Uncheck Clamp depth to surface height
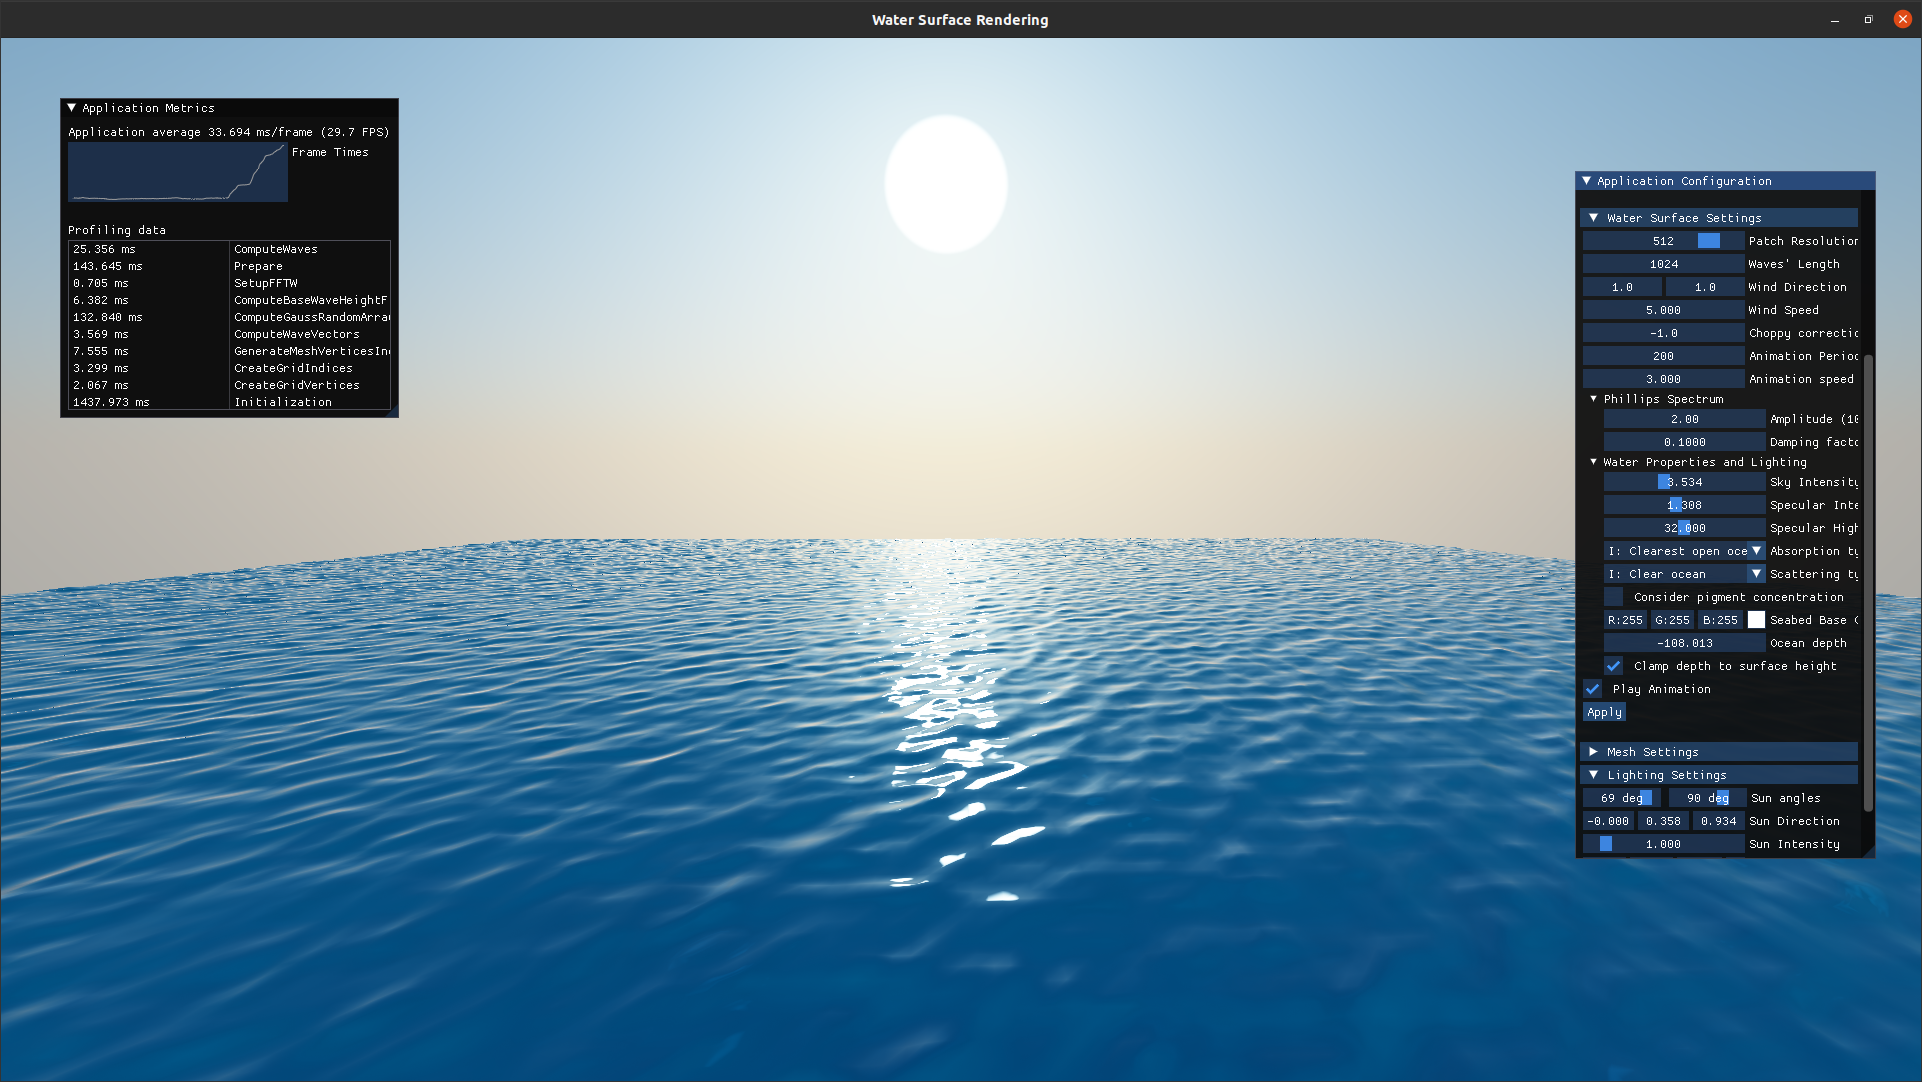1922x1082 pixels. 1614,666
